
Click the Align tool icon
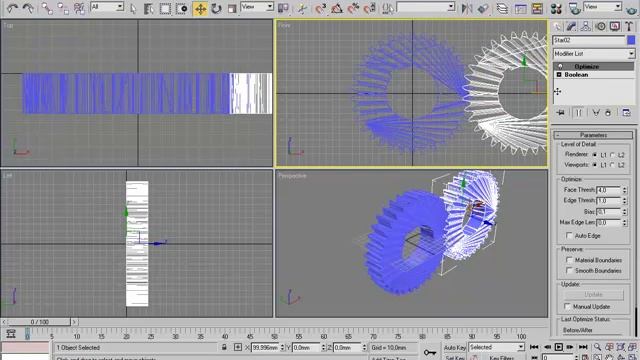pyautogui.click(x=483, y=8)
